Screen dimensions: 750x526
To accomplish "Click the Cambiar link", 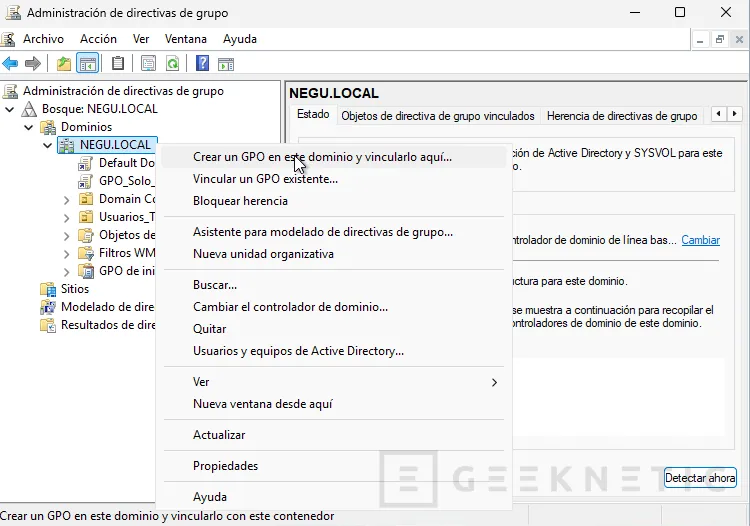I will click(x=700, y=240).
